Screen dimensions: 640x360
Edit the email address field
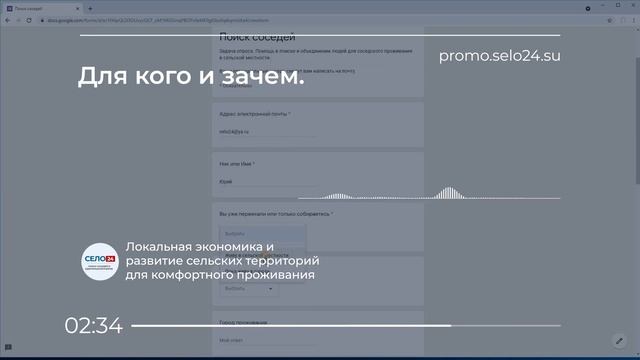(x=267, y=132)
